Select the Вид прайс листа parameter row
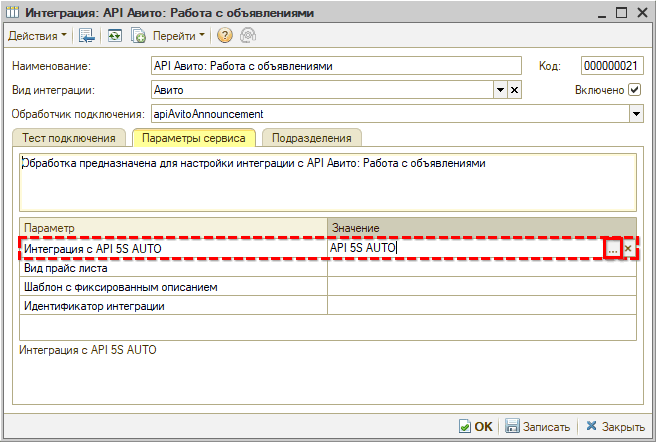This screenshot has height=442, width=656. click(173, 268)
